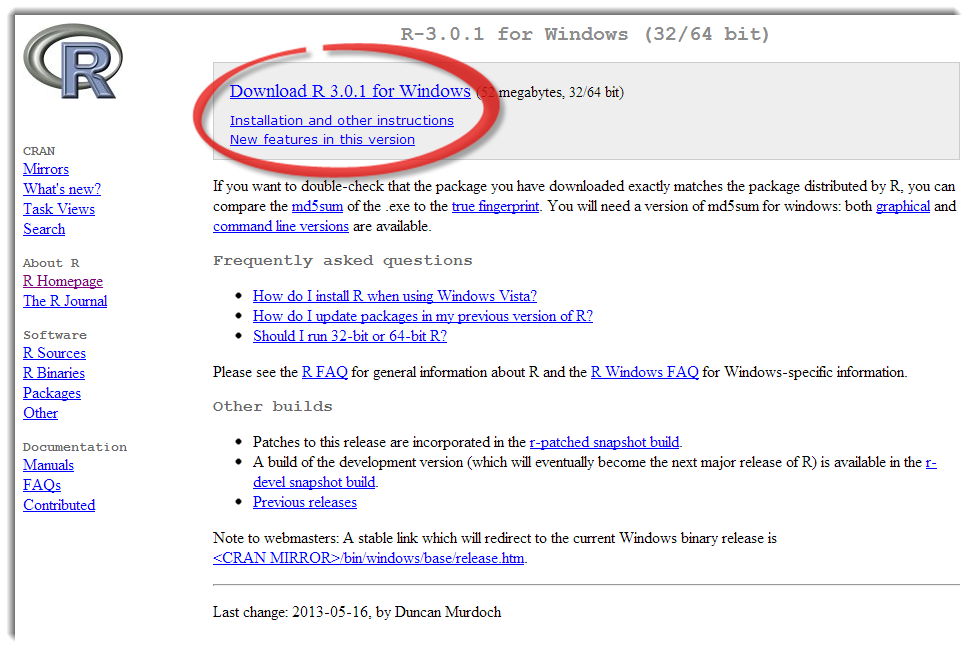Go to Previous releases
968x648 pixels.
[305, 502]
